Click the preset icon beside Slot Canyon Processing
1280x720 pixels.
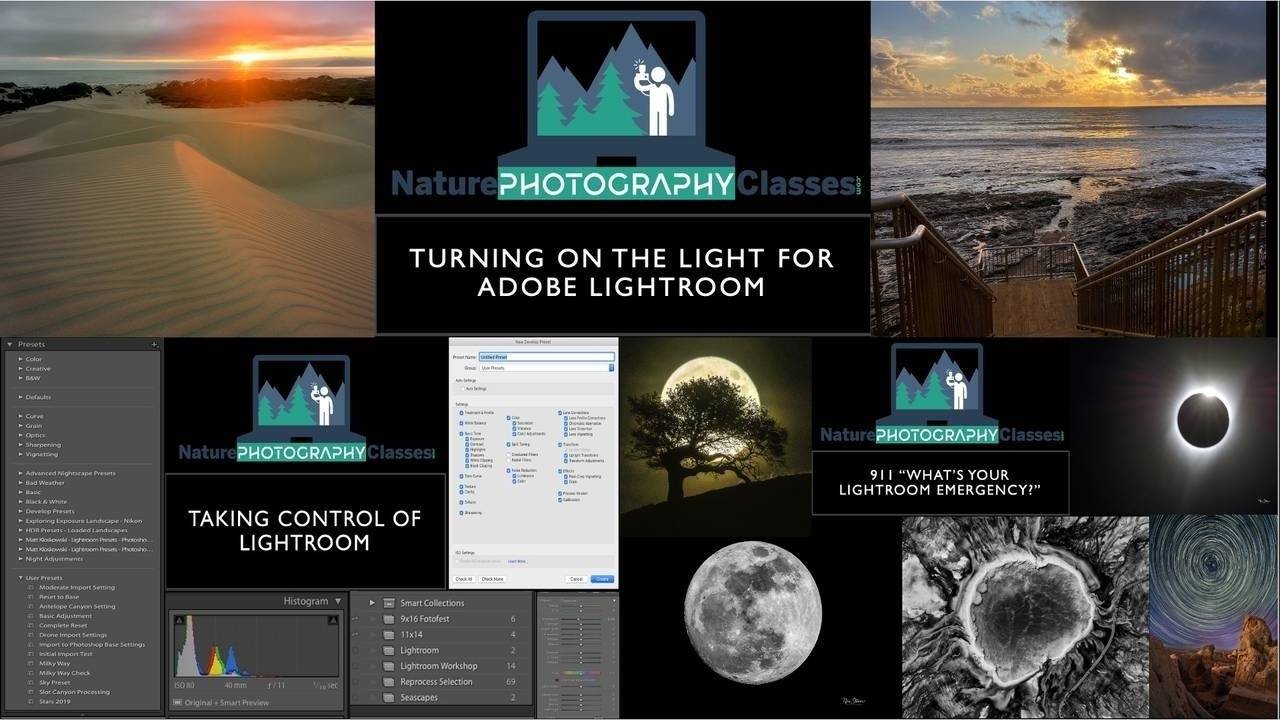click(31, 692)
